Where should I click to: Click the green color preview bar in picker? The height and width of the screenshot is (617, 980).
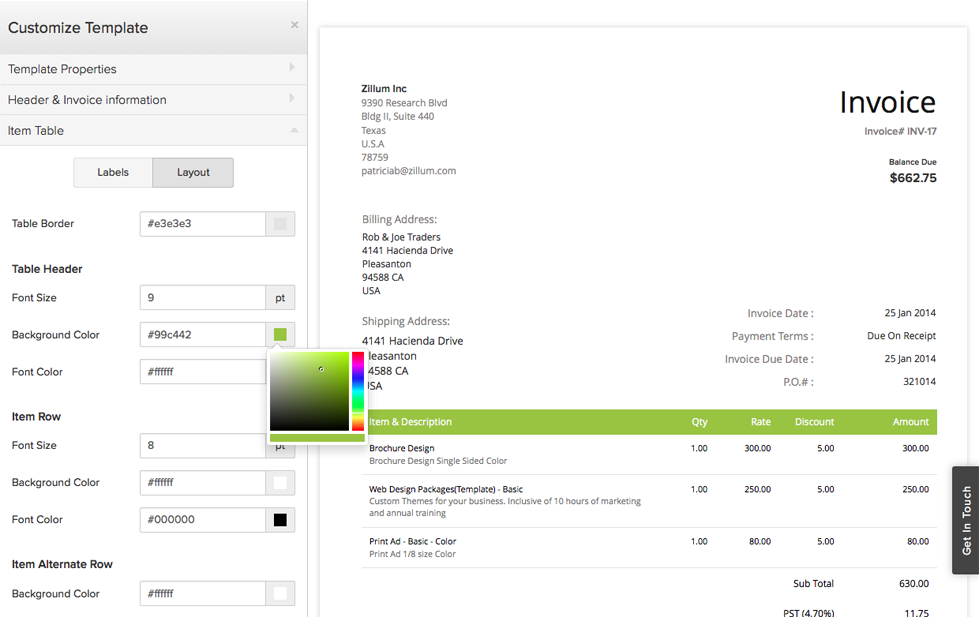317,438
